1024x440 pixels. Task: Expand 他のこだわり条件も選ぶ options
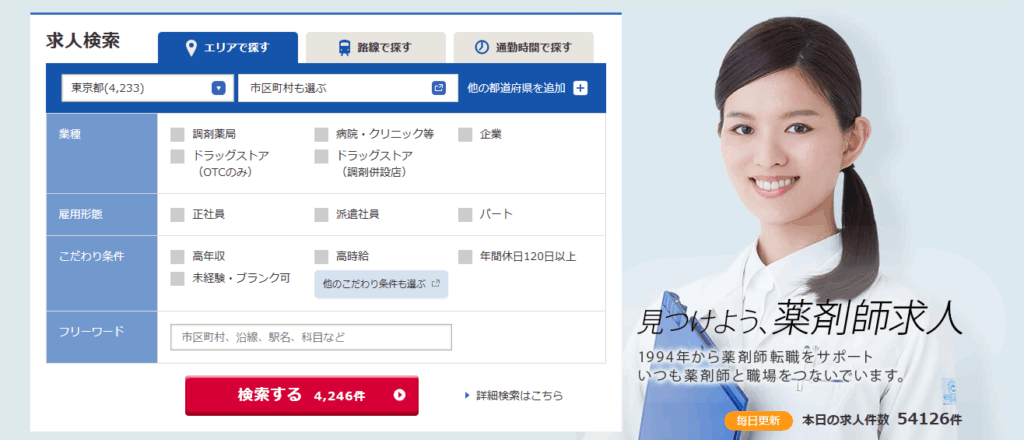pos(381,284)
